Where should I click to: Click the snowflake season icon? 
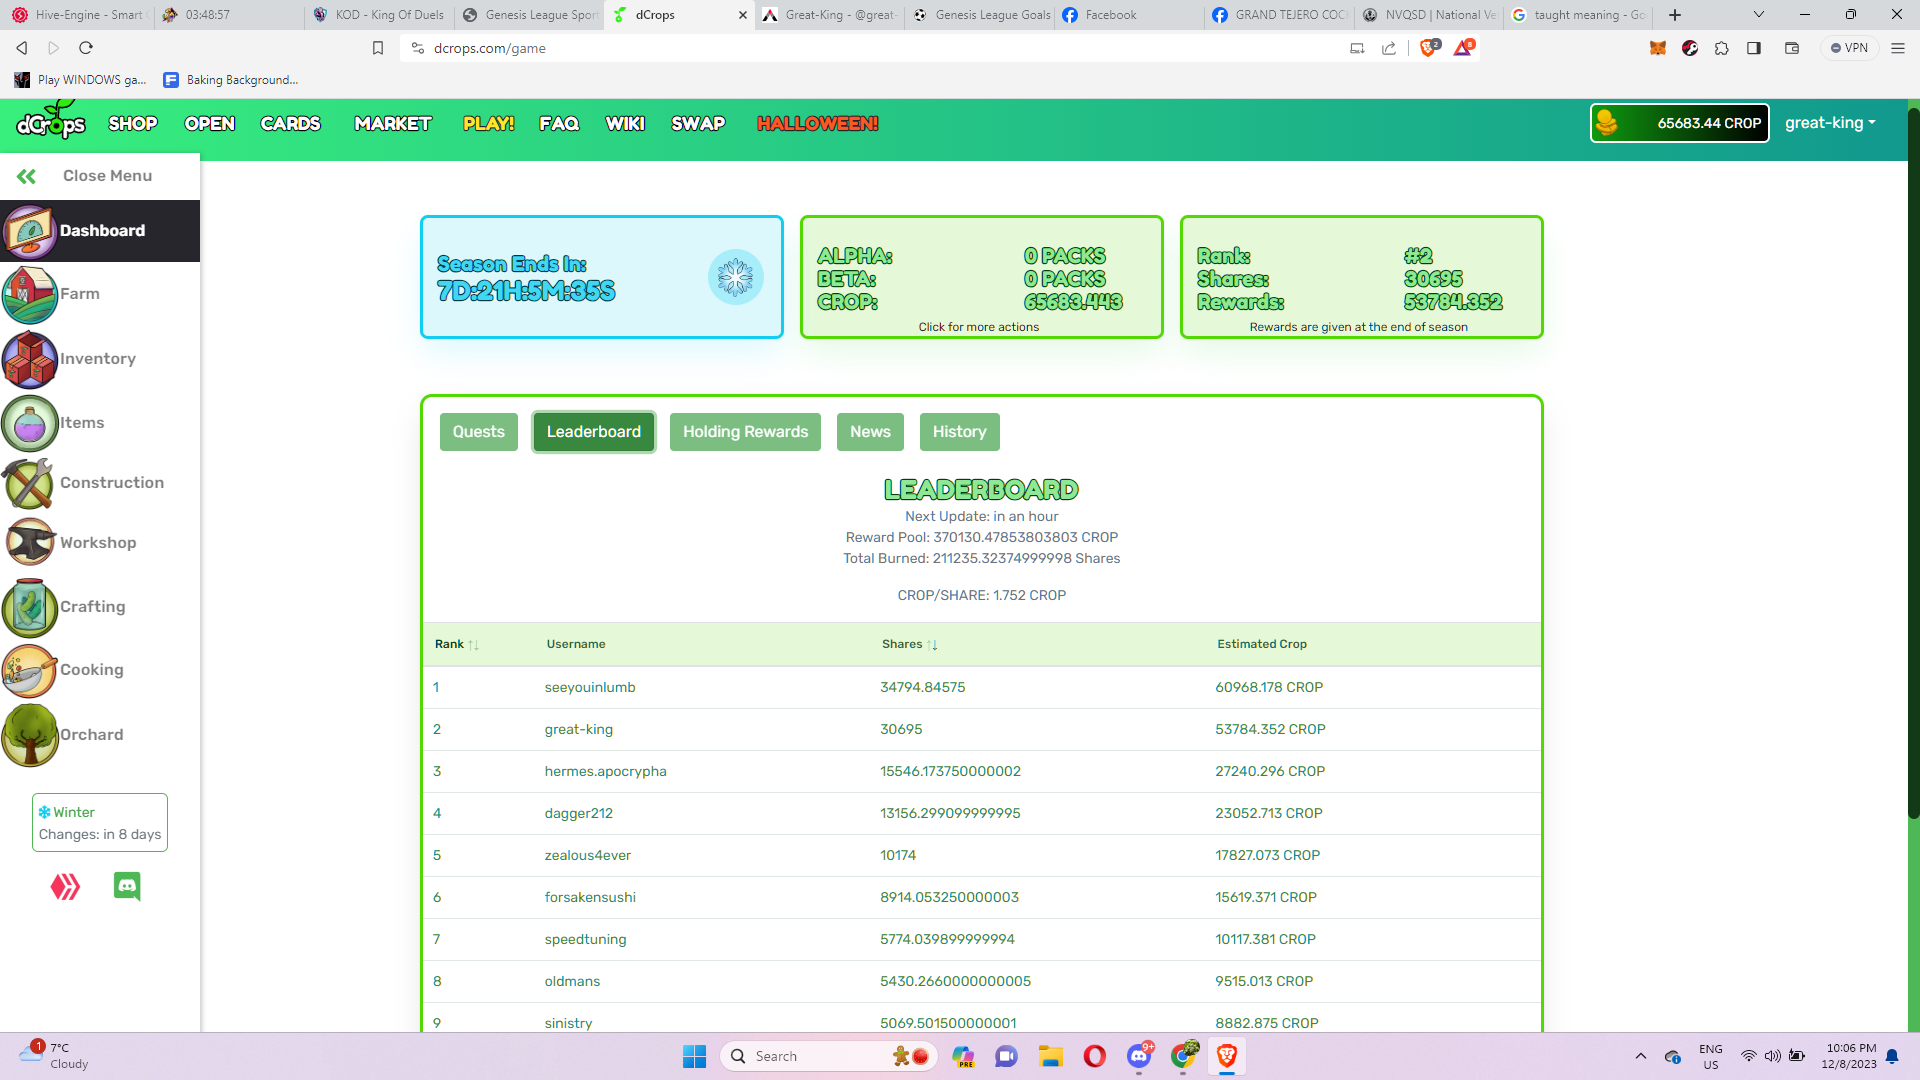[735, 277]
